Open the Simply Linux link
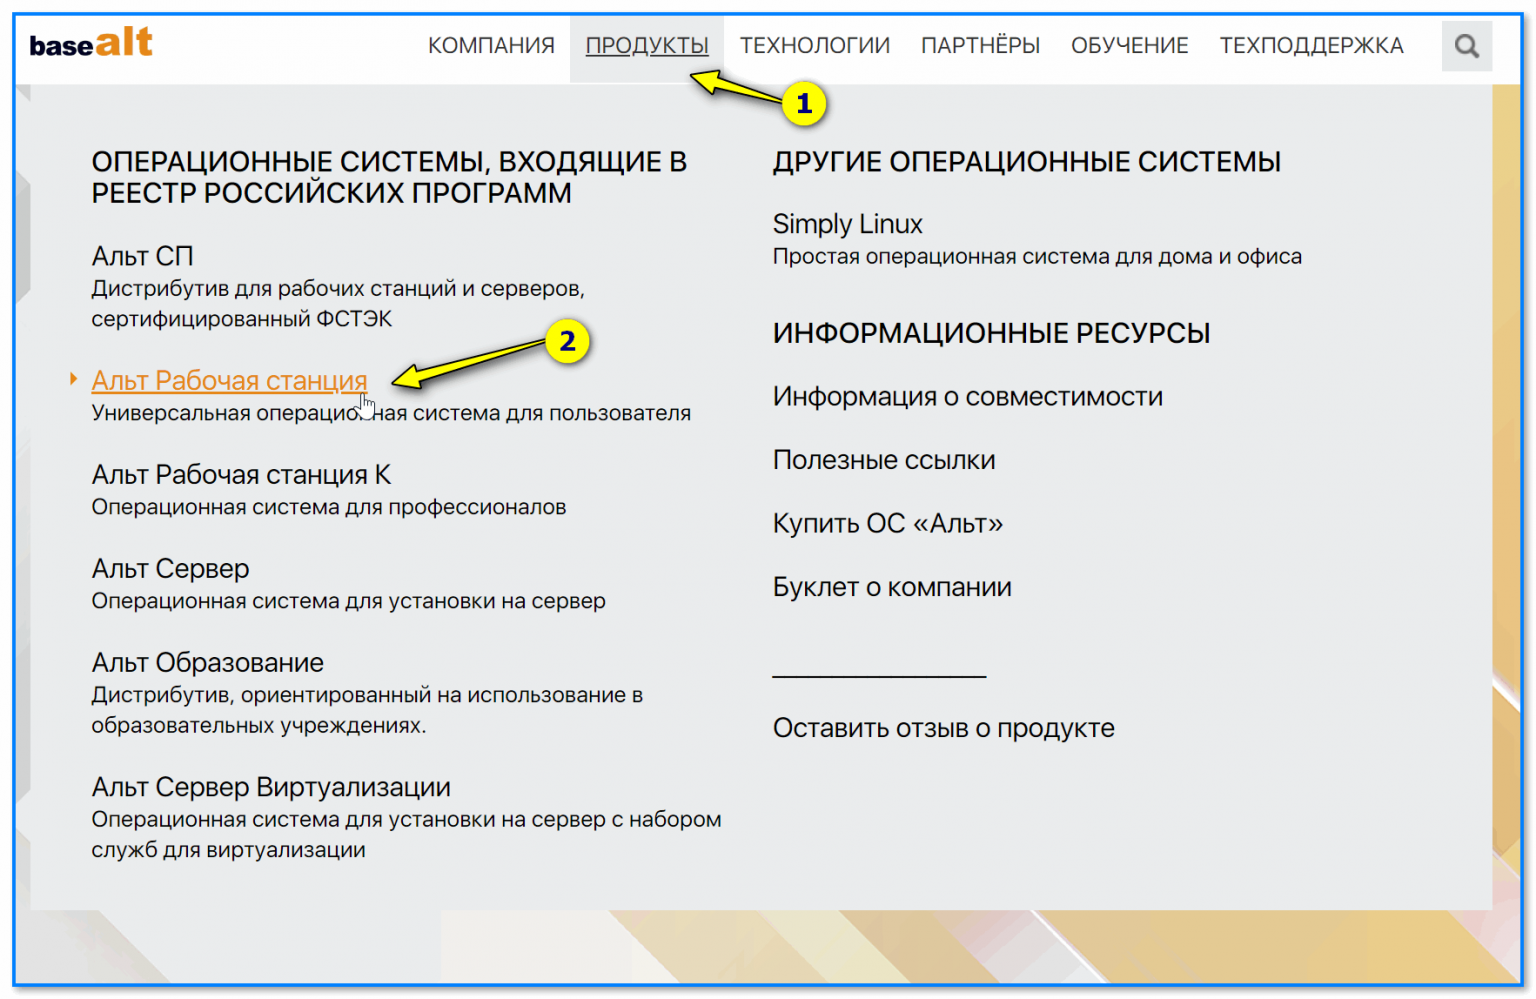Viewport: 1536px width, 999px height. click(x=847, y=224)
